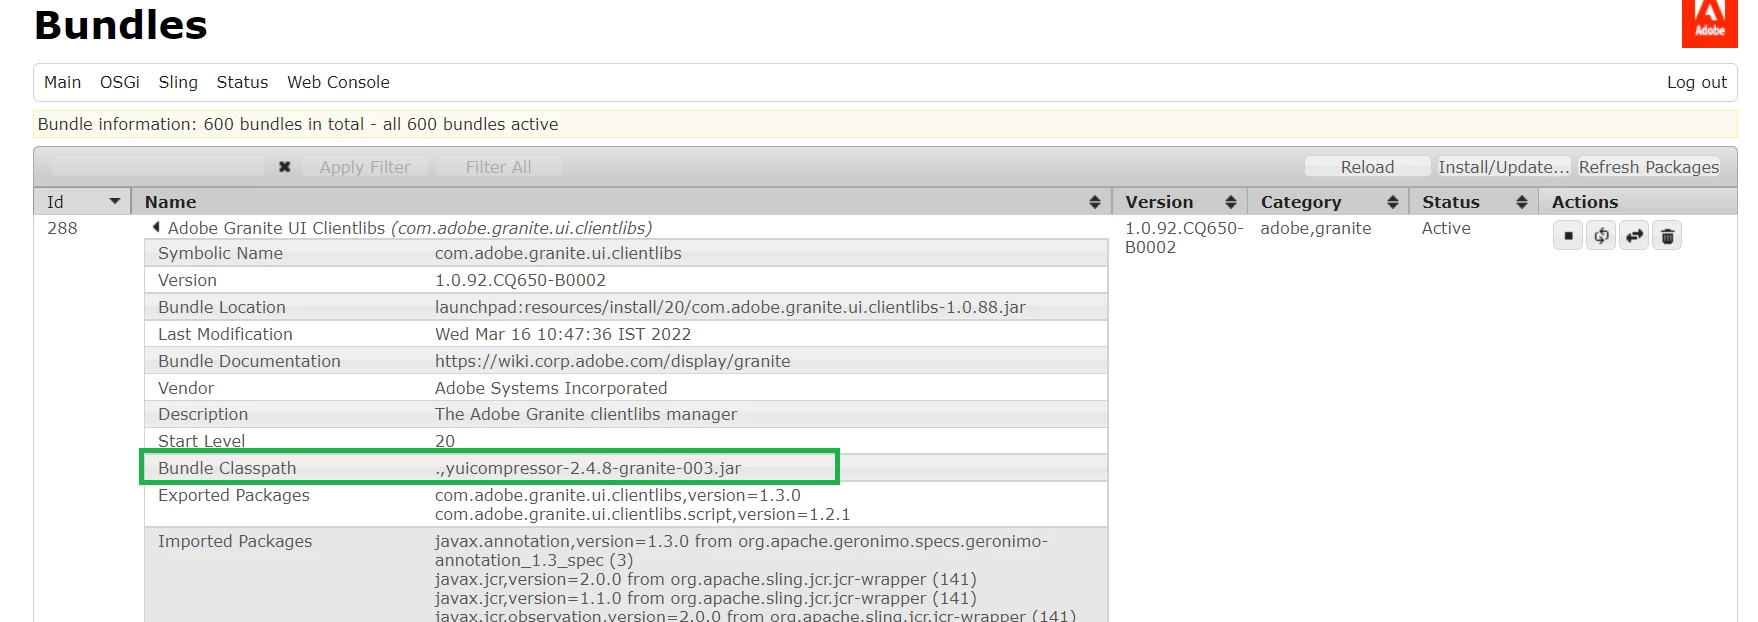Click the bundle information status line
1758x622 pixels.
(885, 124)
